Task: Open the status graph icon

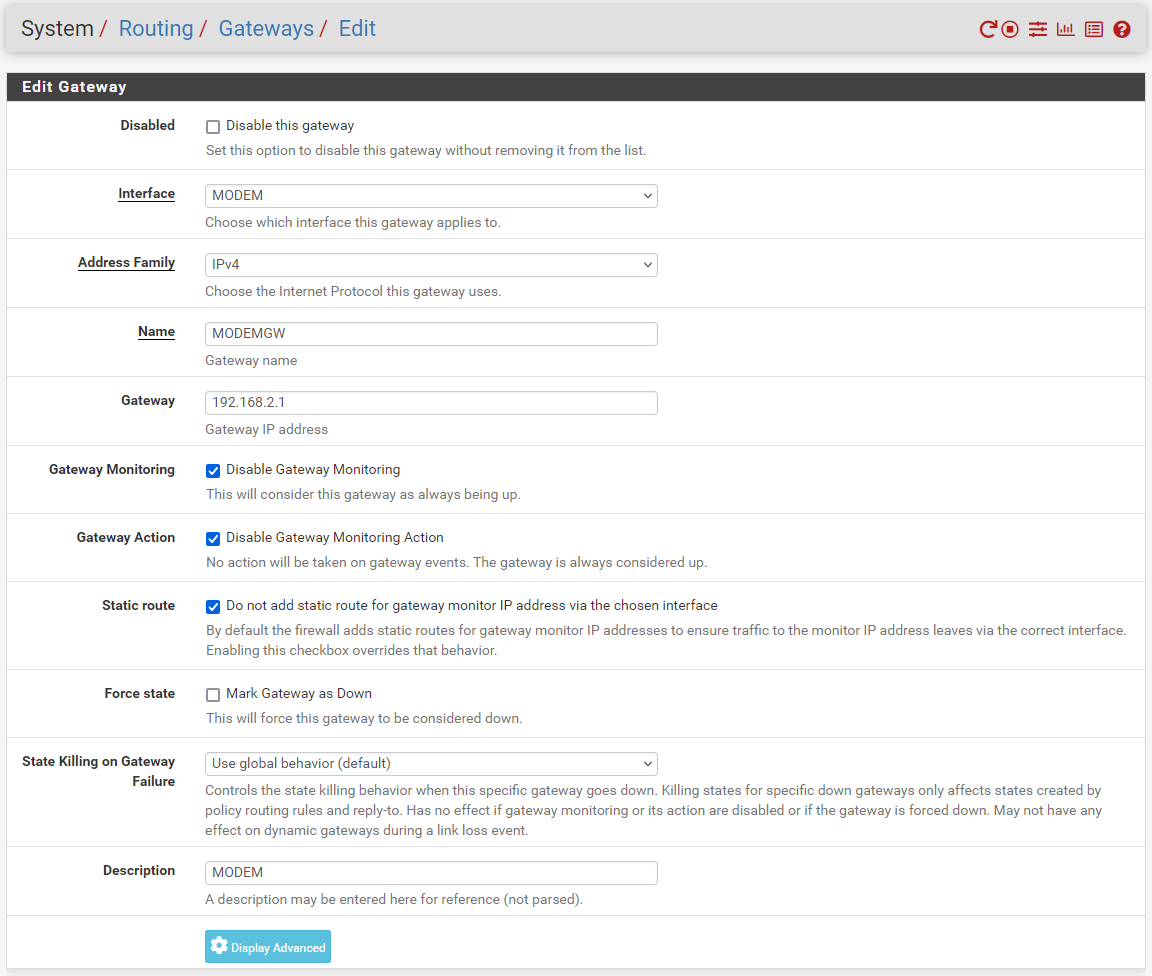Action: click(1065, 29)
